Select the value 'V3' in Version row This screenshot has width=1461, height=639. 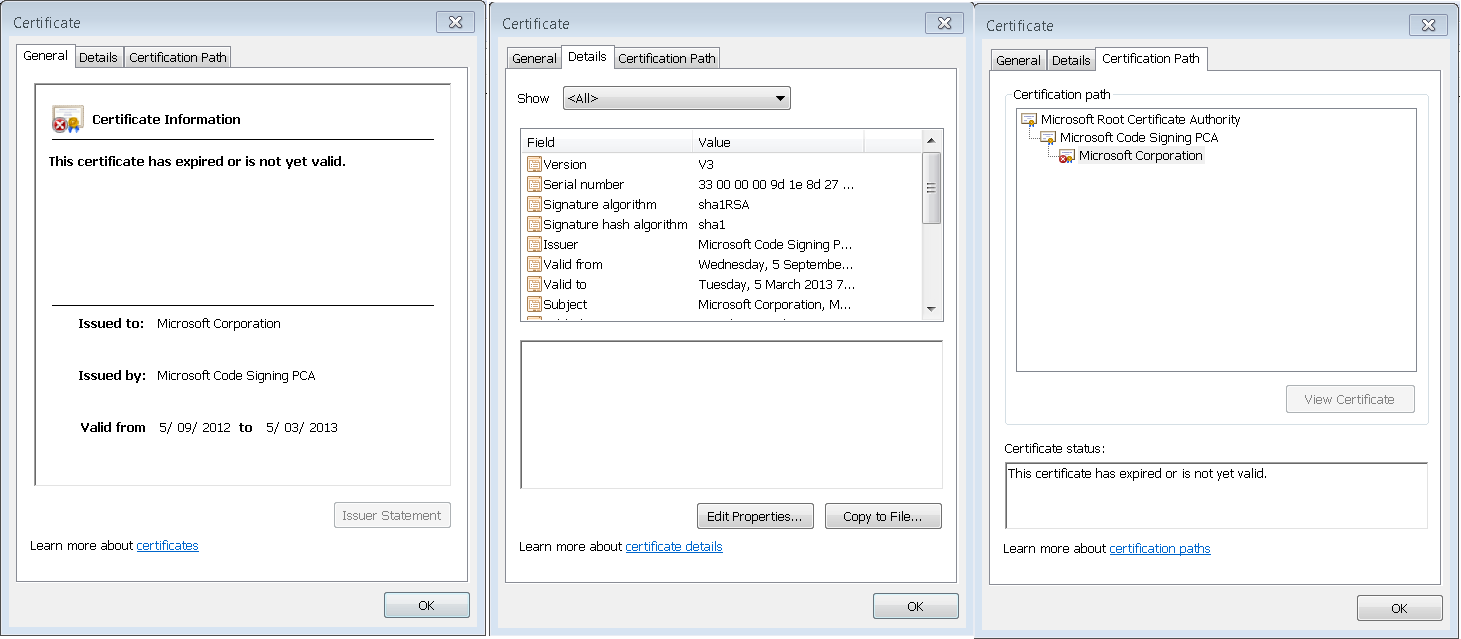[x=706, y=164]
